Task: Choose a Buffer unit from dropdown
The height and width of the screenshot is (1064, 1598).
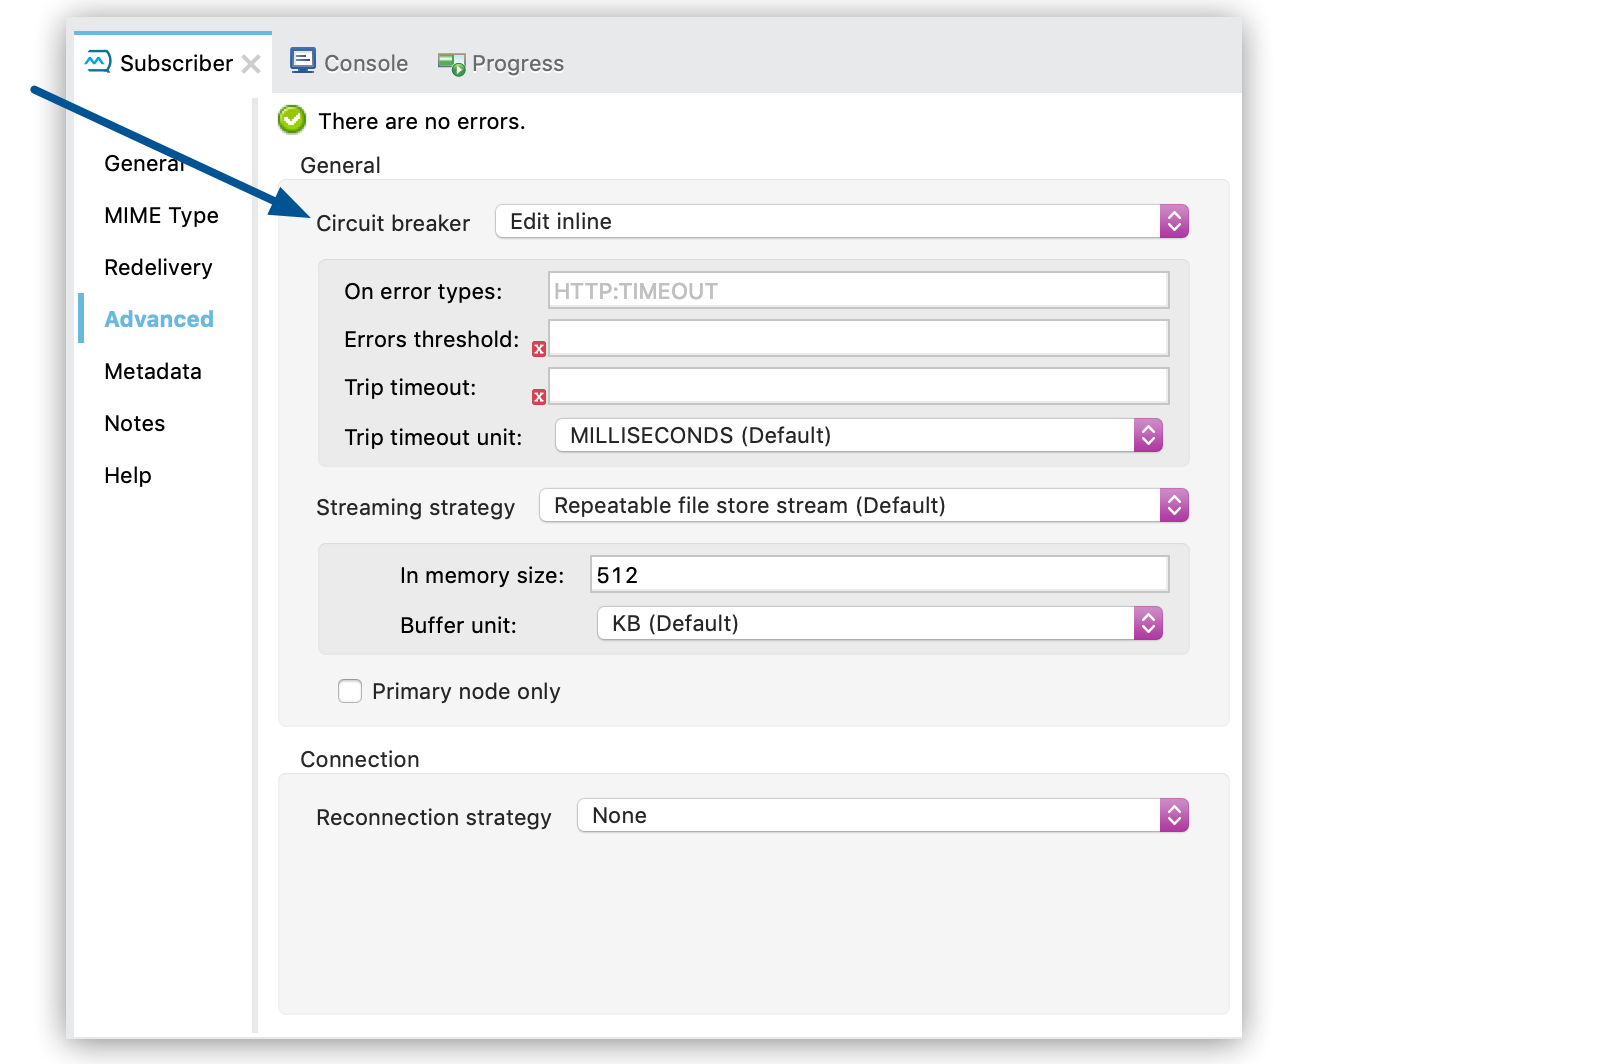Action: pos(879,623)
